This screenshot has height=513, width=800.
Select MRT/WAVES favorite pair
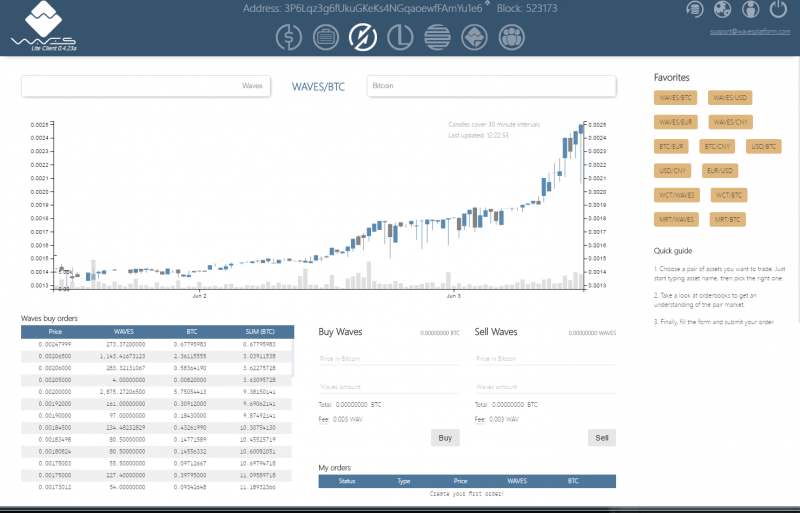tap(676, 219)
